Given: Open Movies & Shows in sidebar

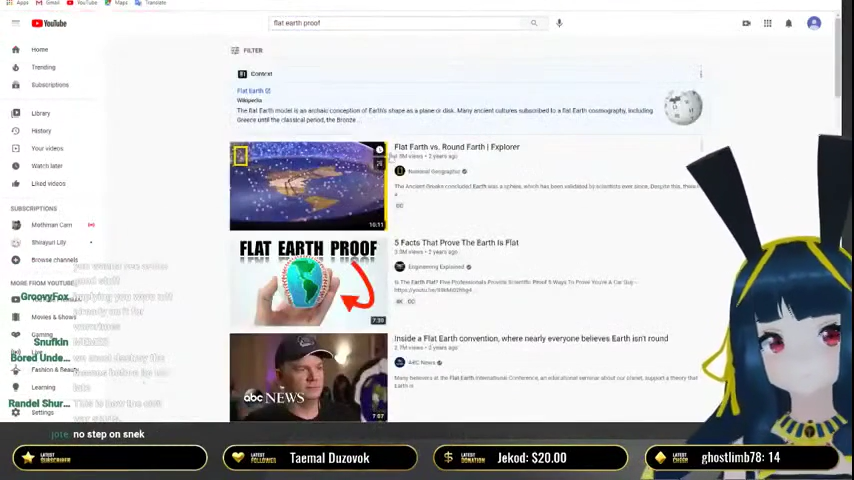Looking at the screenshot, I should point(53,317).
